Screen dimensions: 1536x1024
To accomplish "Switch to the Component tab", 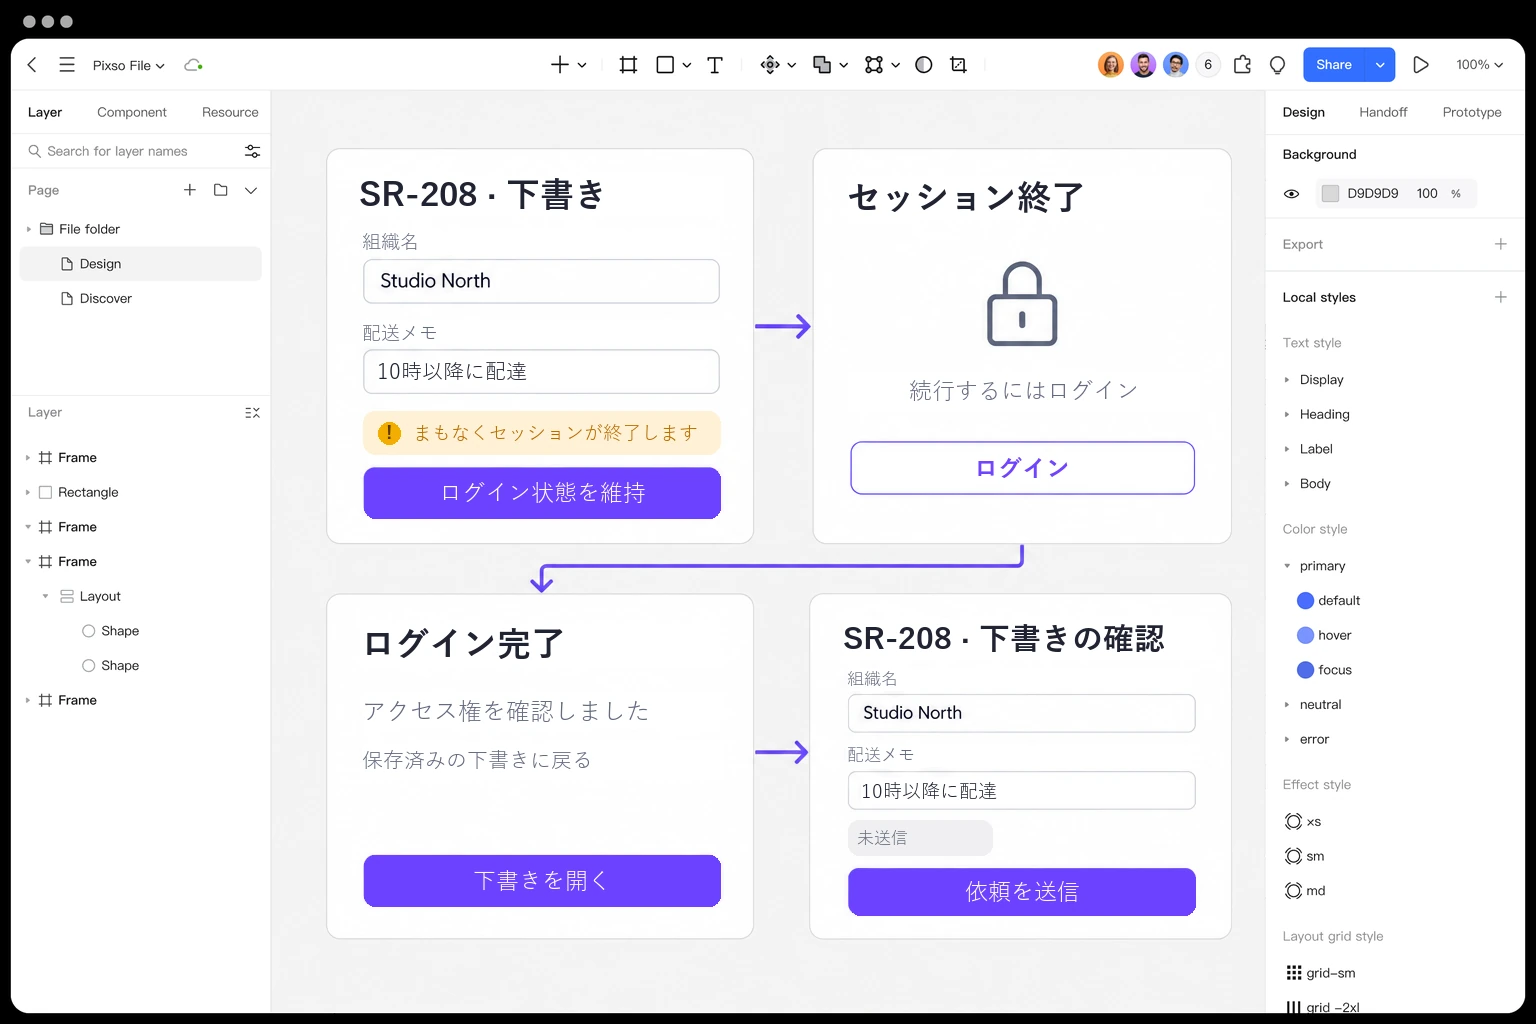I will 132,112.
